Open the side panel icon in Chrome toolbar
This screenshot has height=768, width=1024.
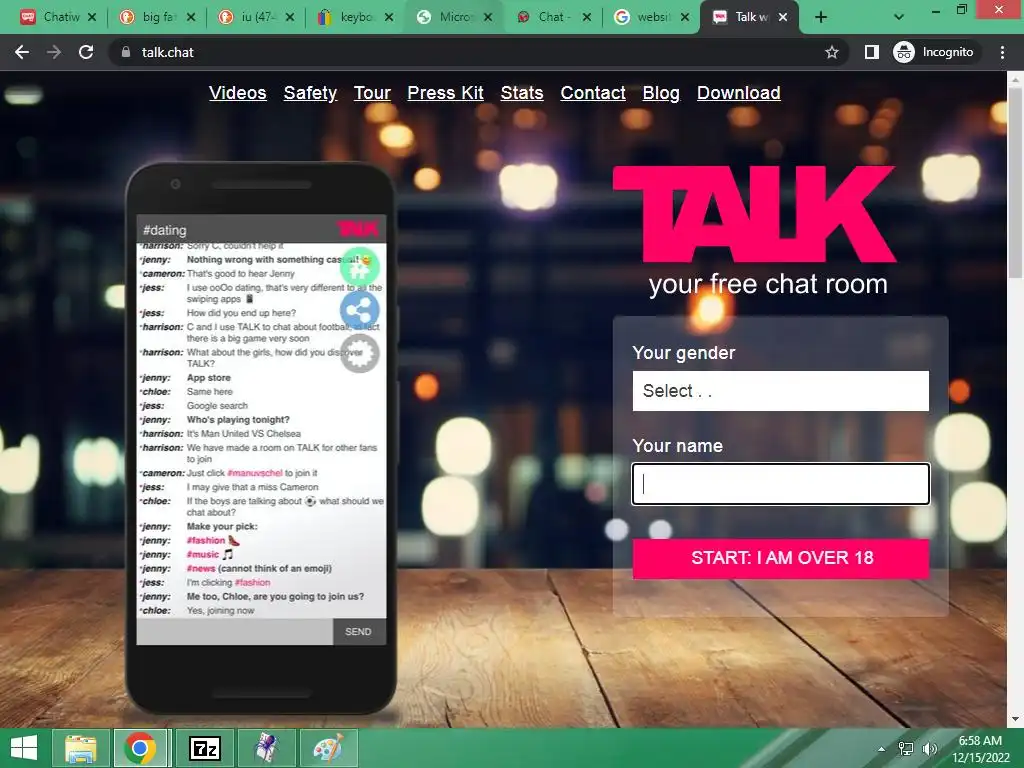[x=872, y=52]
